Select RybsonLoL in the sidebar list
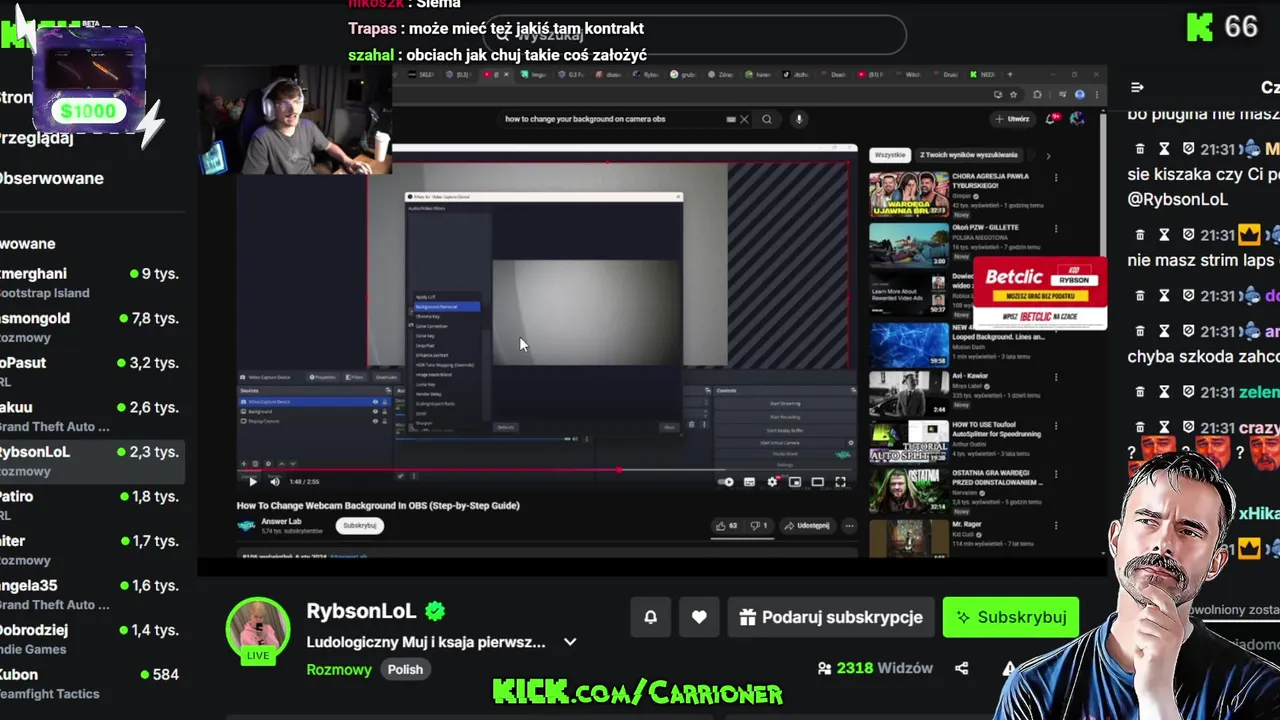 pyautogui.click(x=90, y=461)
